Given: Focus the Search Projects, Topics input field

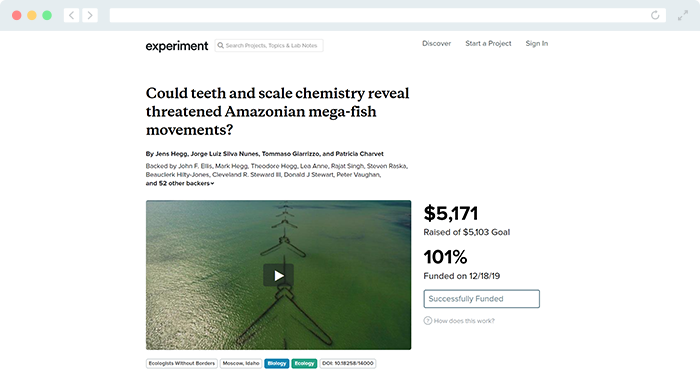Looking at the screenshot, I should [x=269, y=46].
